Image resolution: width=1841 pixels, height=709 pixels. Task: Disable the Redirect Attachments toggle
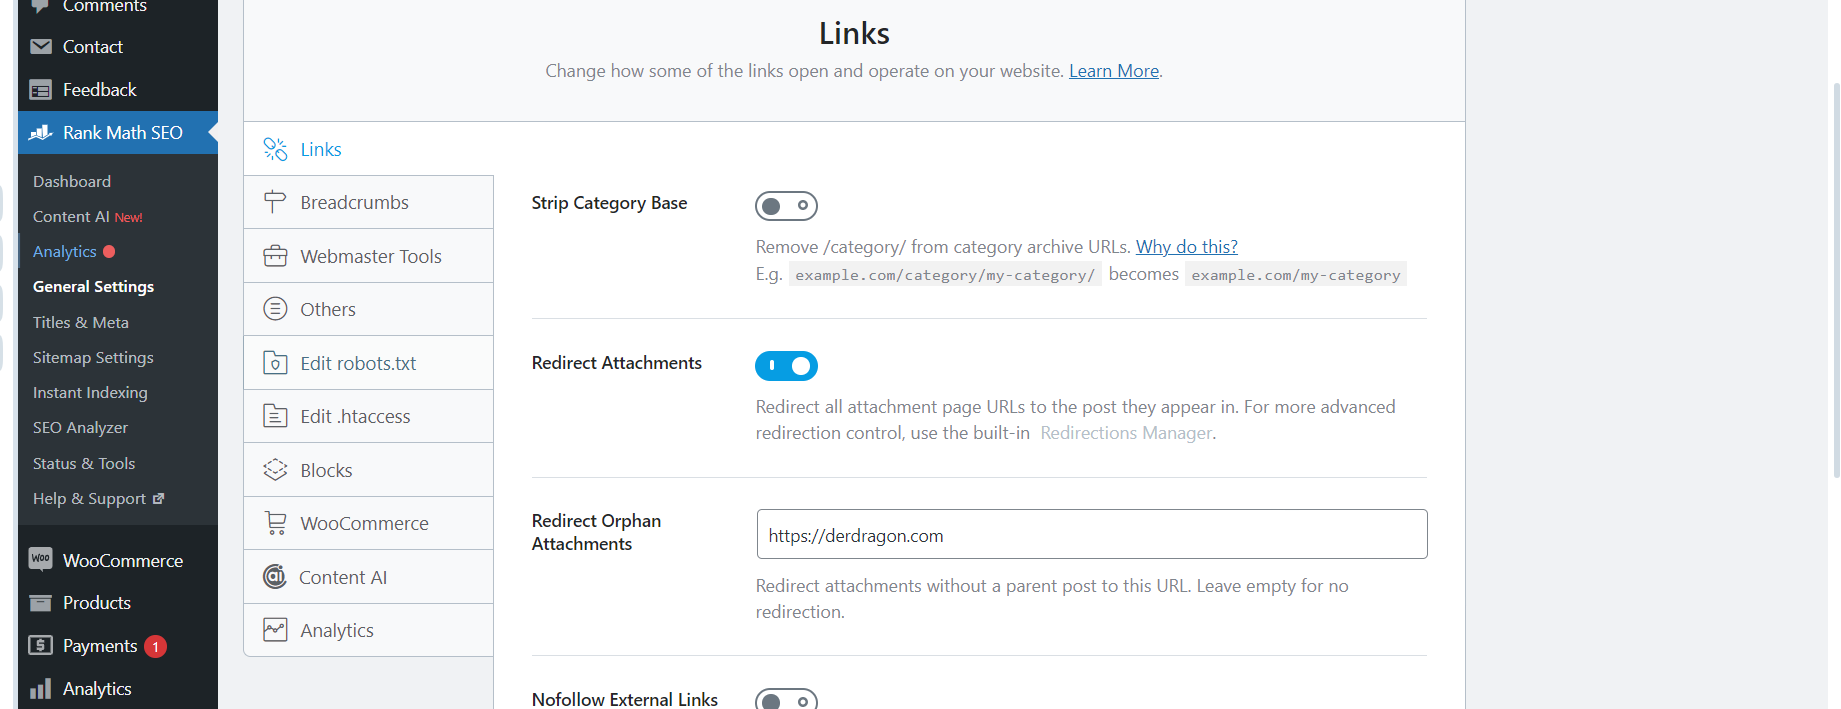click(x=786, y=366)
